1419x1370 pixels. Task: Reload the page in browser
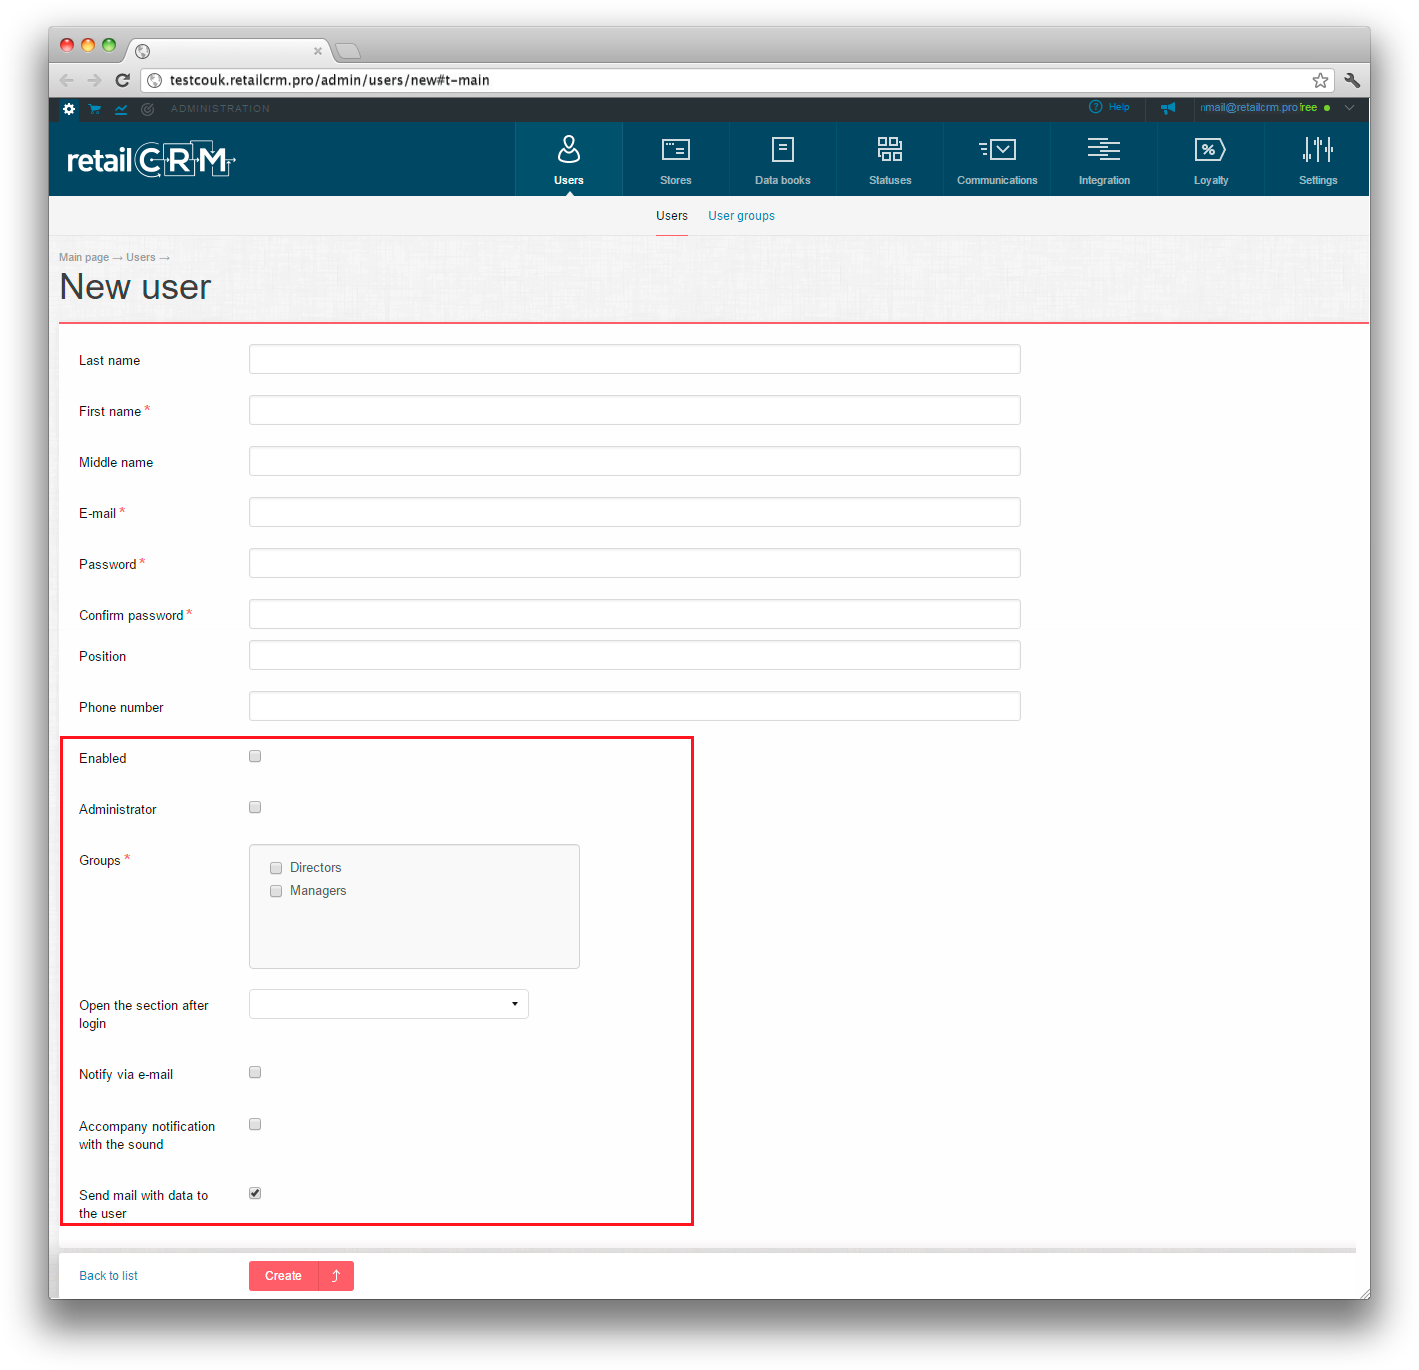click(122, 80)
